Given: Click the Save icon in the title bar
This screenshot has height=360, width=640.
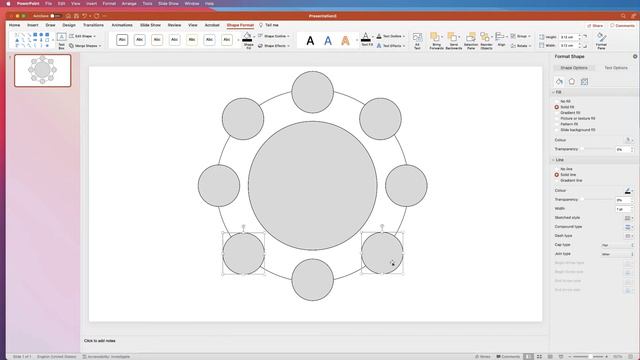Looking at the screenshot, I should tap(76, 16).
